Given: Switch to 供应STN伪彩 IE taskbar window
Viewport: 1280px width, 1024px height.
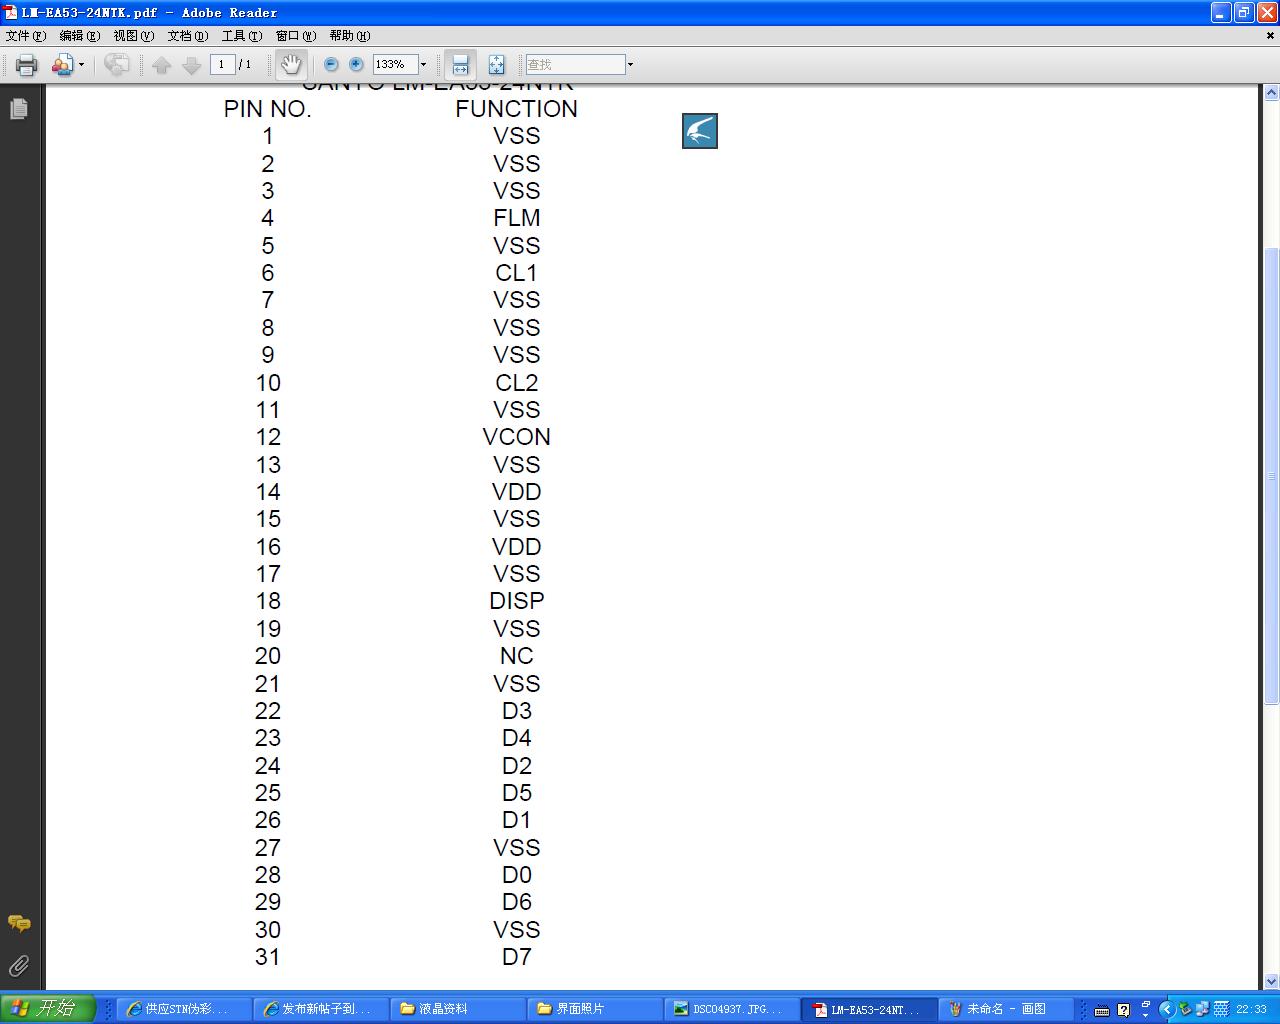Looking at the screenshot, I should tap(183, 1009).
